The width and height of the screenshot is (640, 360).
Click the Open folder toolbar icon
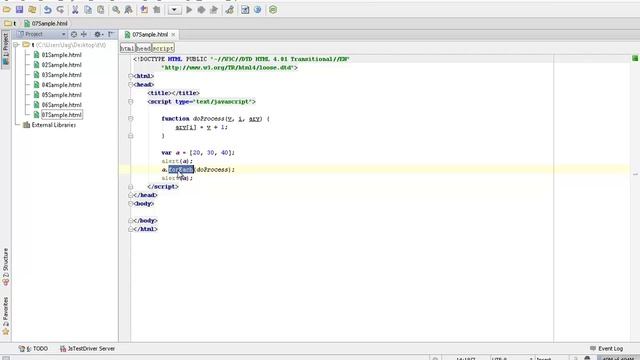(7, 9)
